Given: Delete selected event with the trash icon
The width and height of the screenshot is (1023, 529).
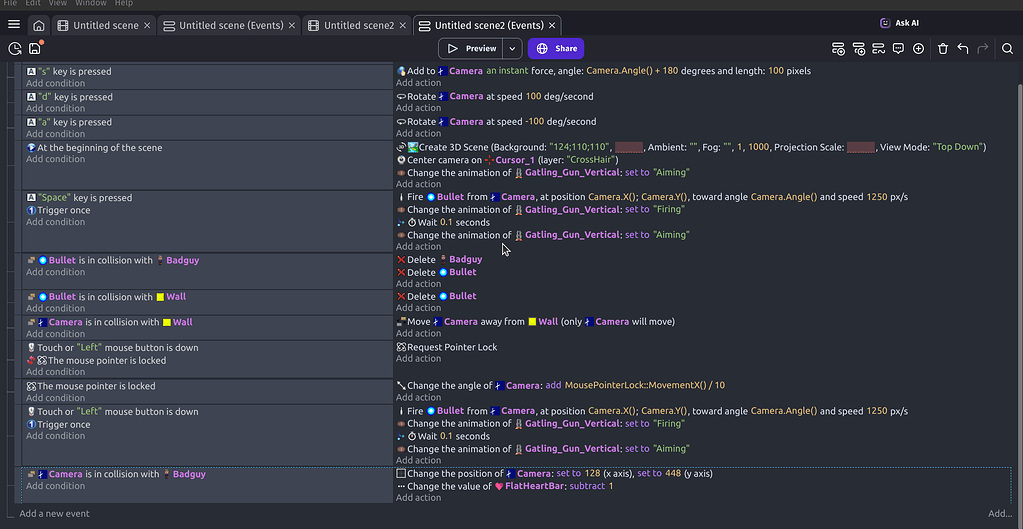Looking at the screenshot, I should [x=943, y=48].
